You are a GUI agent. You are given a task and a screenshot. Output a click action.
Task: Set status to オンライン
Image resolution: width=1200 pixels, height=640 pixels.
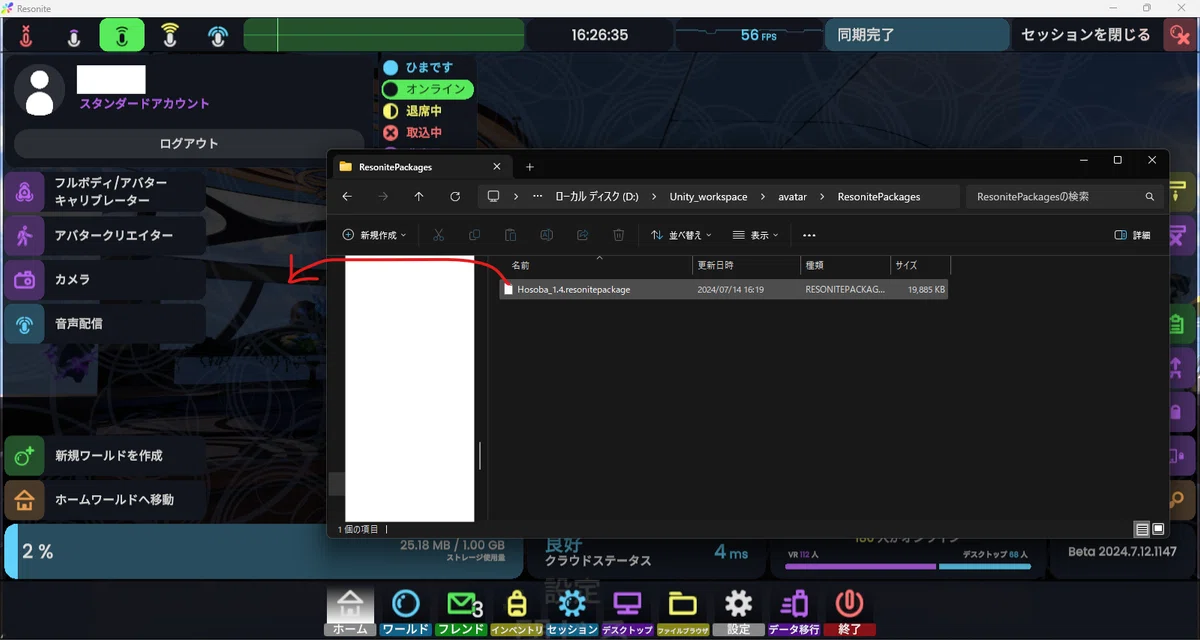(426, 89)
